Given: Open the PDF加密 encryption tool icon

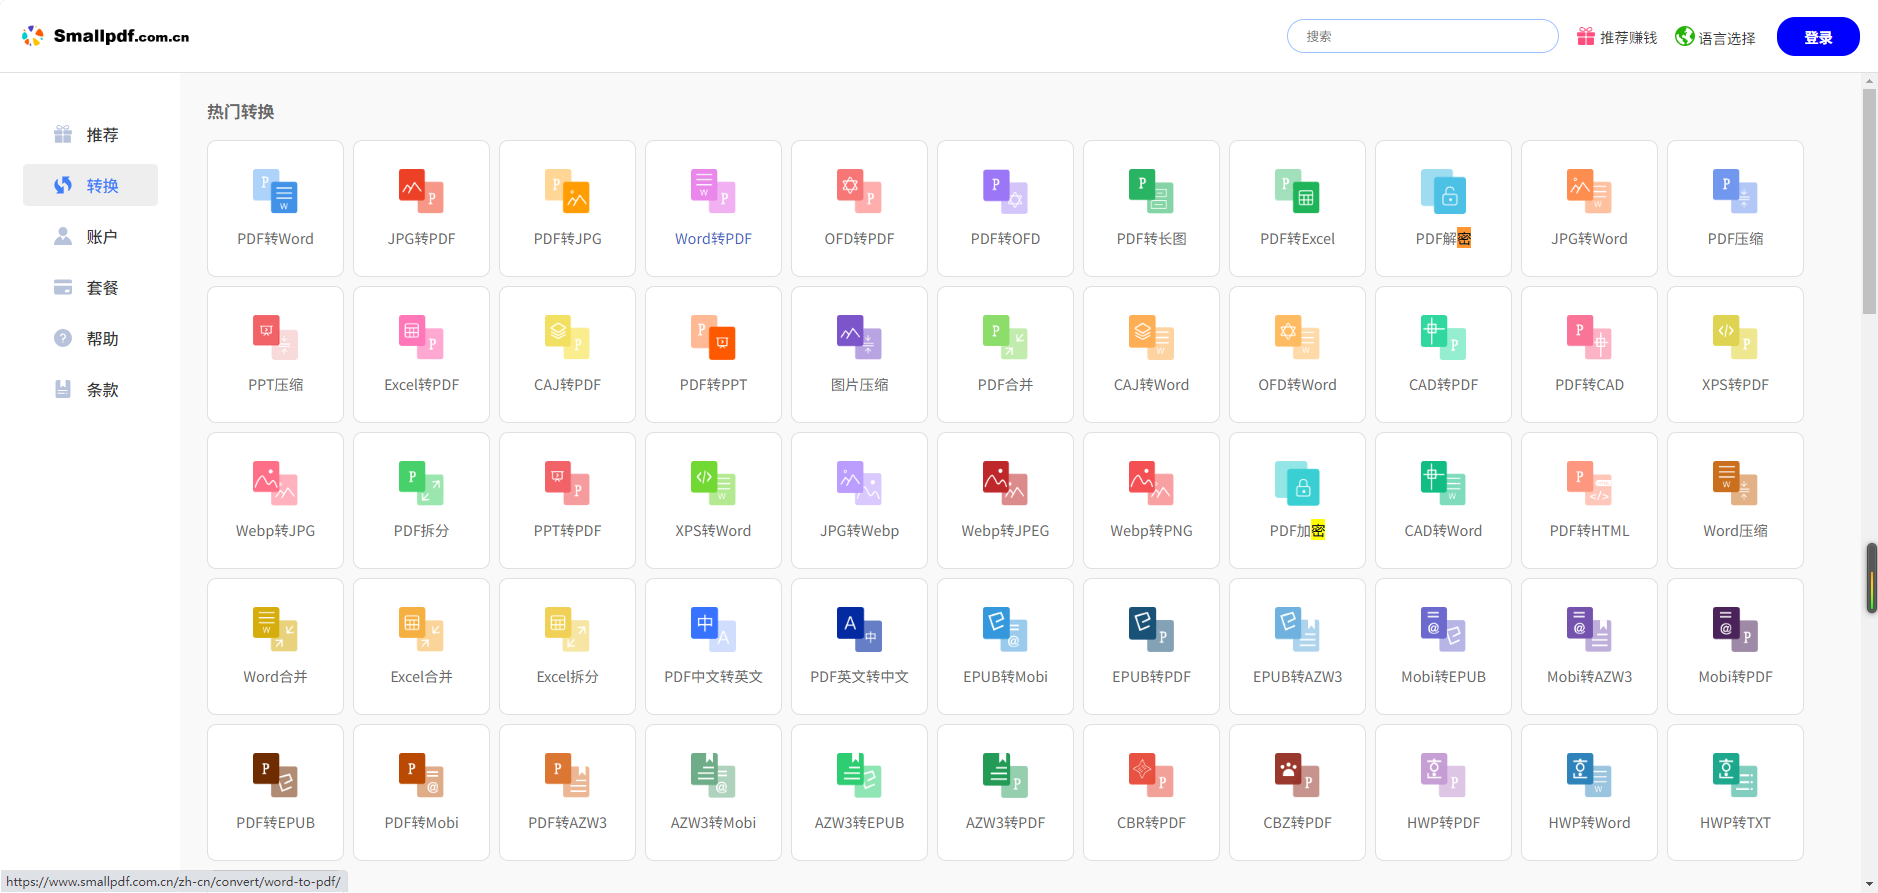Looking at the screenshot, I should coord(1297,484).
